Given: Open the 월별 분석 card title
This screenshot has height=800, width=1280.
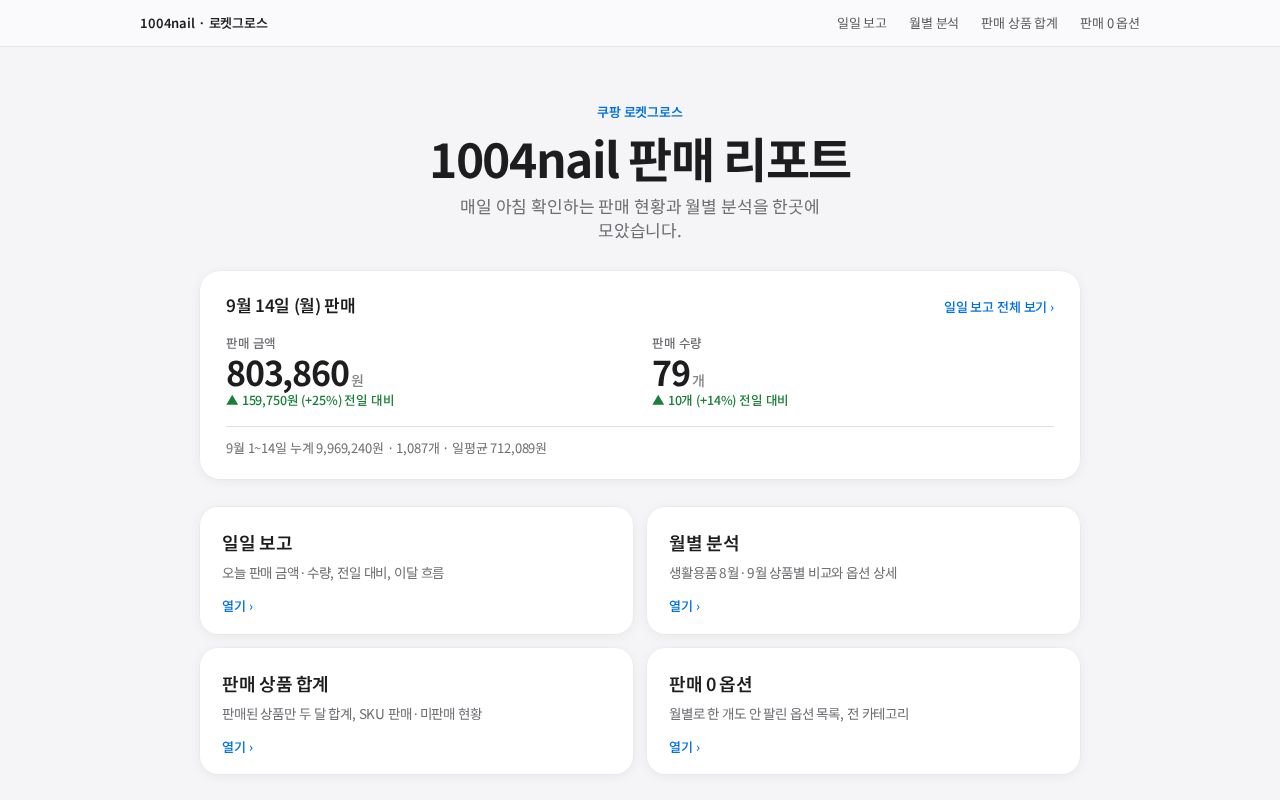Looking at the screenshot, I should click(x=704, y=543).
